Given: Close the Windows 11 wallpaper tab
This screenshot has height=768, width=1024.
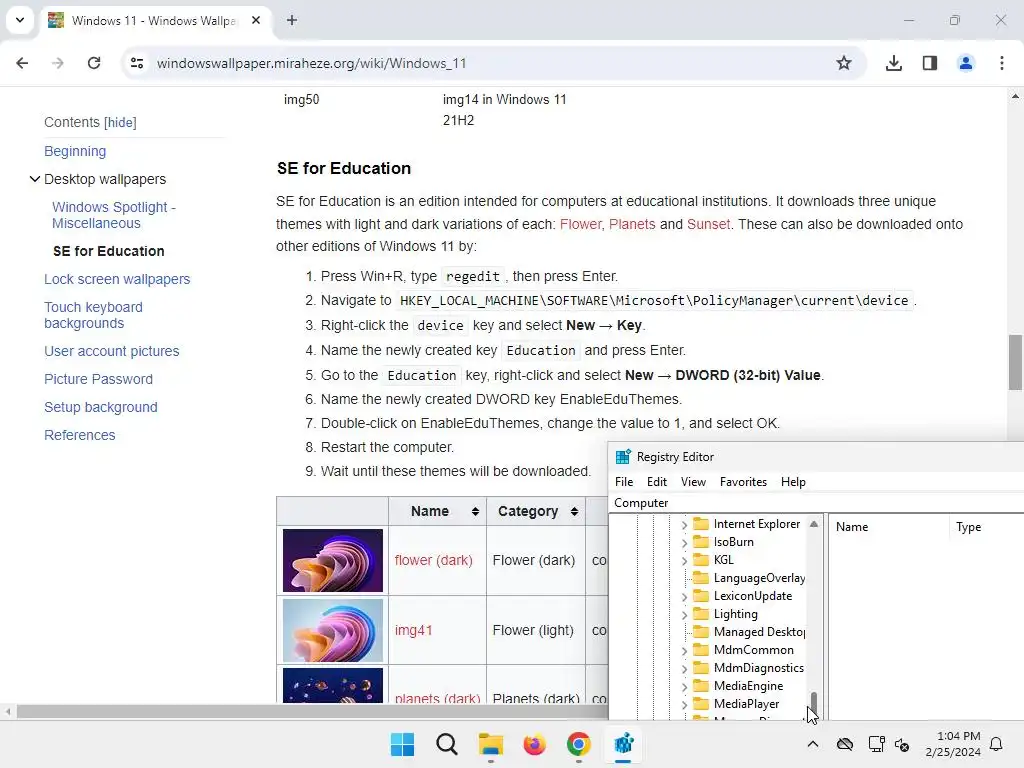Looking at the screenshot, I should click(256, 20).
